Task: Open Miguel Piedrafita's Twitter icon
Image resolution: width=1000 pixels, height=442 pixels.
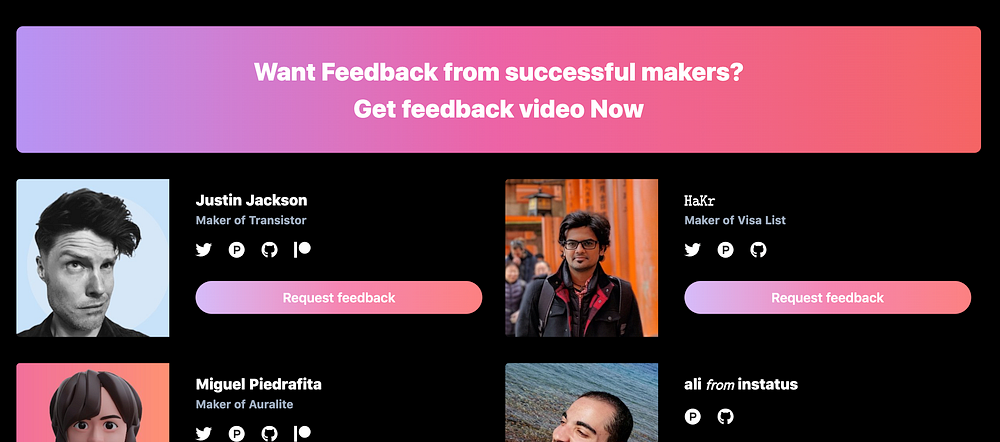Action: click(x=203, y=434)
